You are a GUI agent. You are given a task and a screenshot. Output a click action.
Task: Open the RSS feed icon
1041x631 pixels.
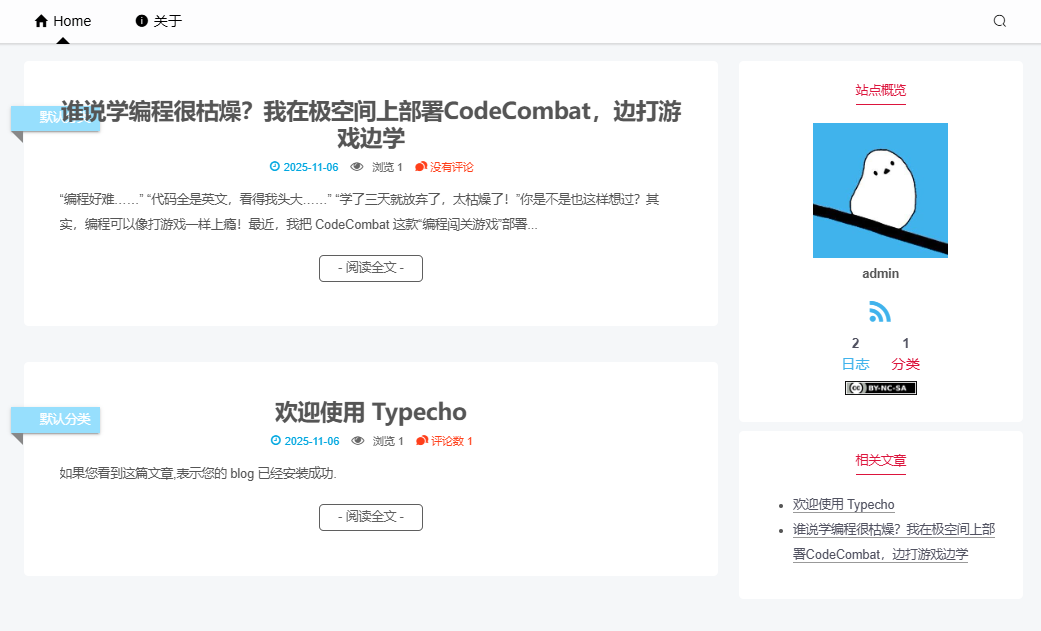[x=880, y=312]
